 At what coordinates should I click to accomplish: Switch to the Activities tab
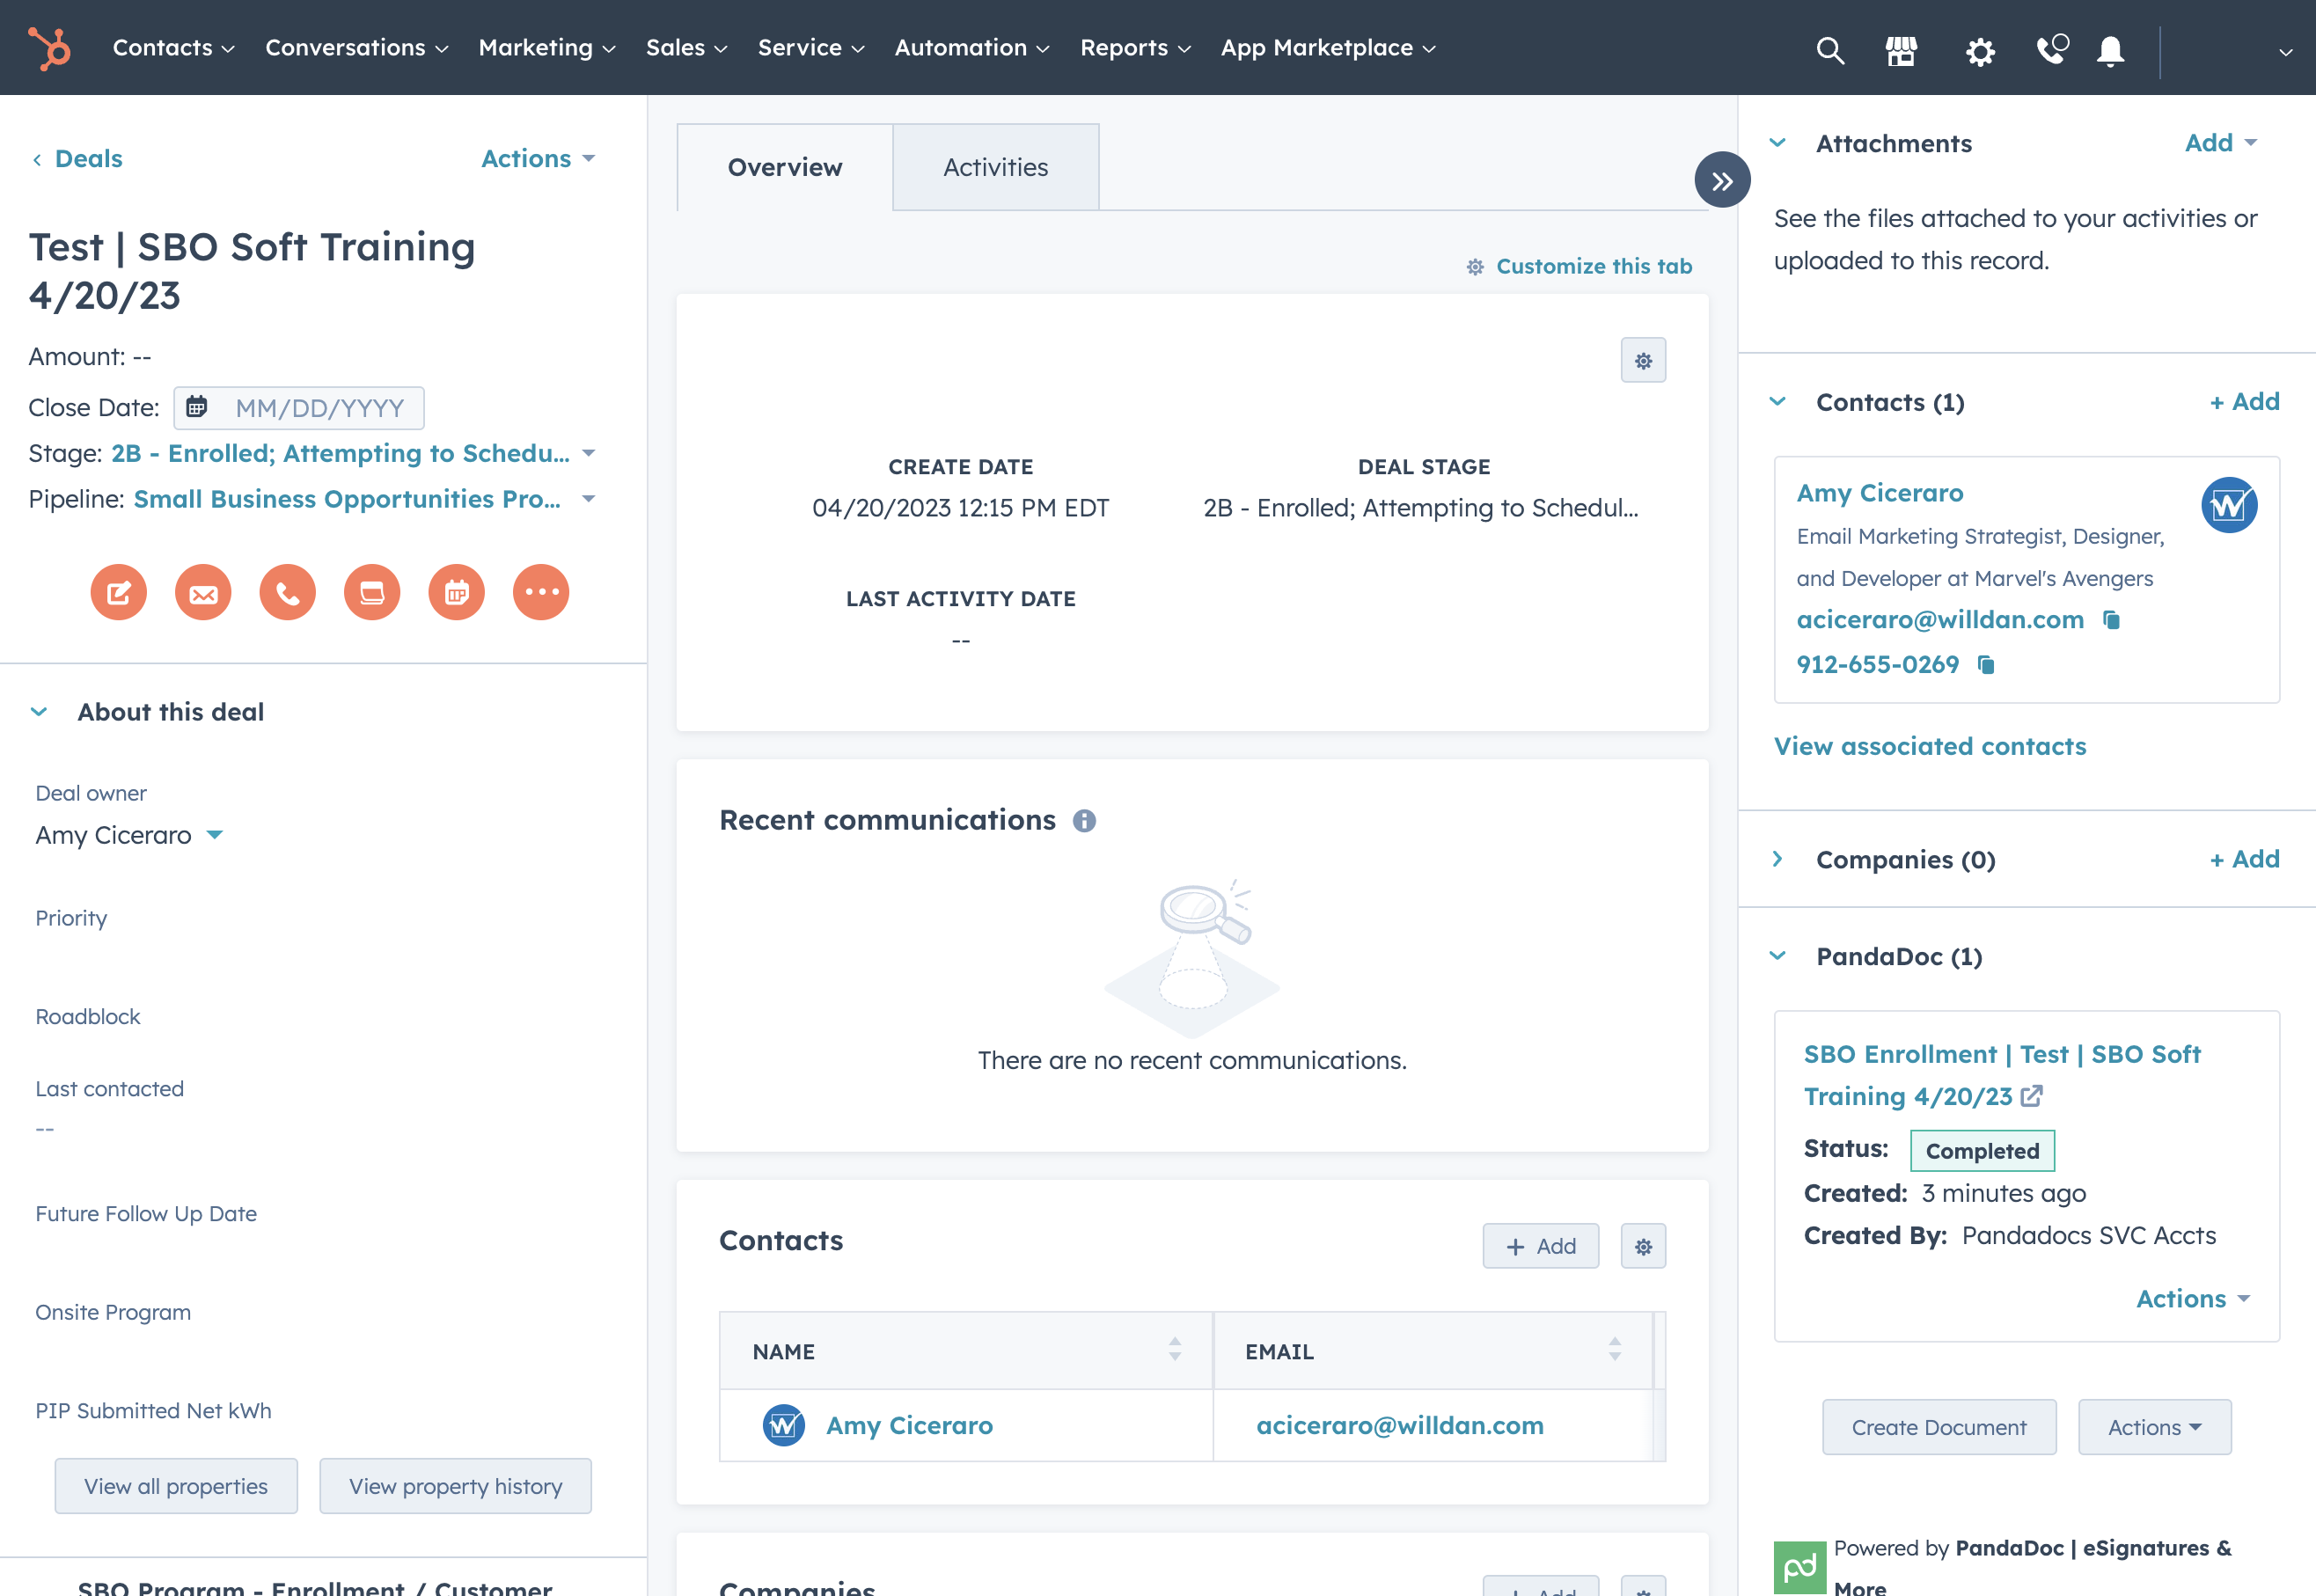996,168
